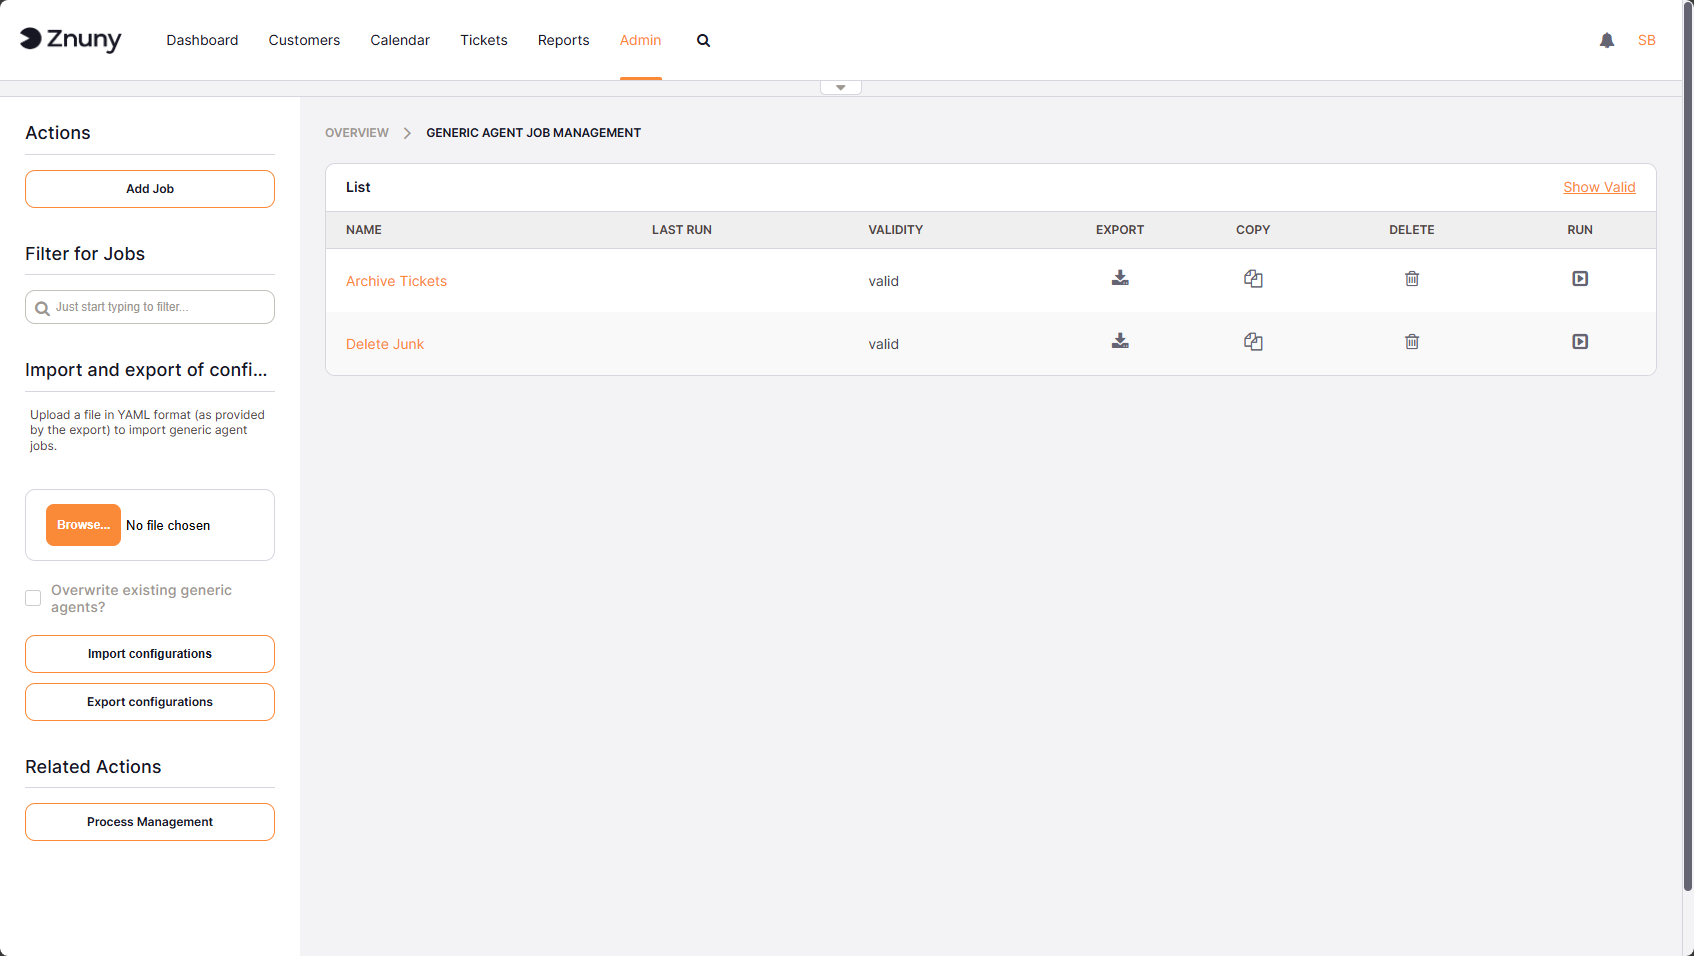Open the search in the top navigation
This screenshot has width=1694, height=956.
coord(703,40)
